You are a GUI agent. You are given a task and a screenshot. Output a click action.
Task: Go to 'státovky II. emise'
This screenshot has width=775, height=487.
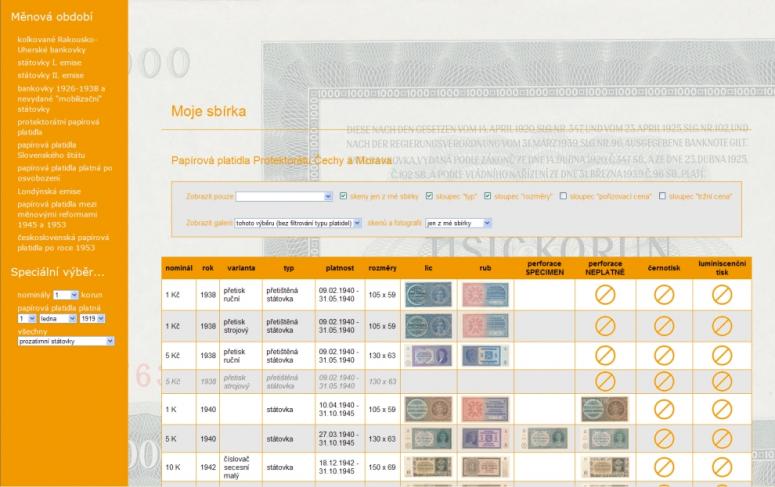(x=50, y=76)
